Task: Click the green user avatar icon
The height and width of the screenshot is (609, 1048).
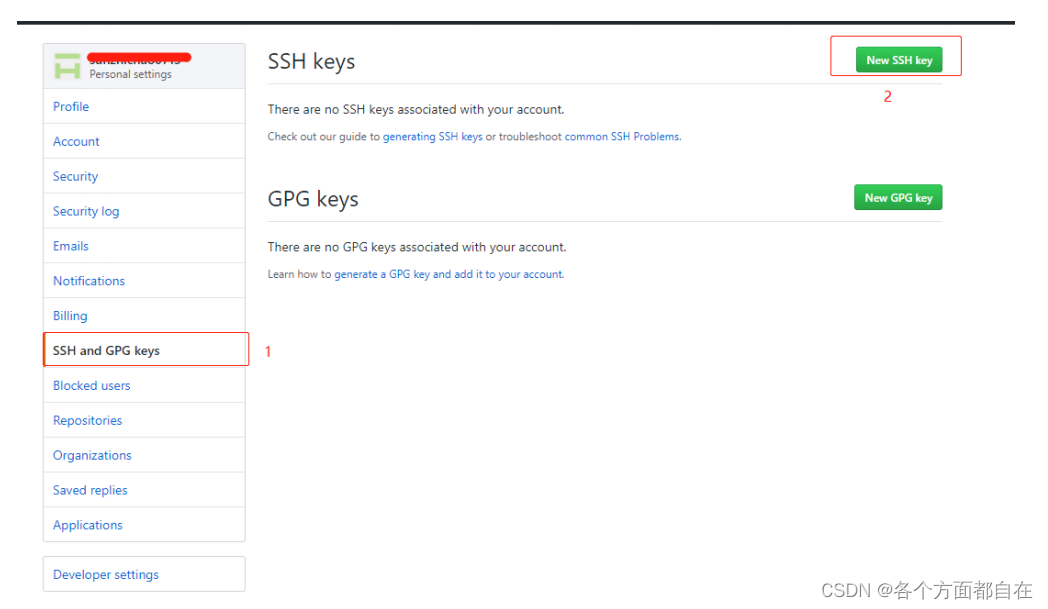Action: (x=67, y=66)
